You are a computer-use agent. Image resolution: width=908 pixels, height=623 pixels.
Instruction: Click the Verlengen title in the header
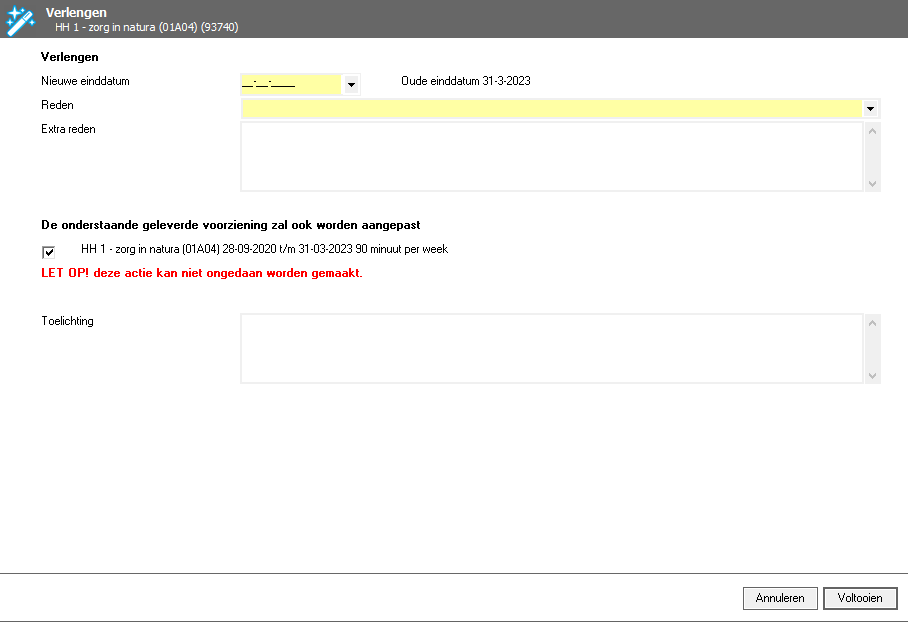coord(76,12)
